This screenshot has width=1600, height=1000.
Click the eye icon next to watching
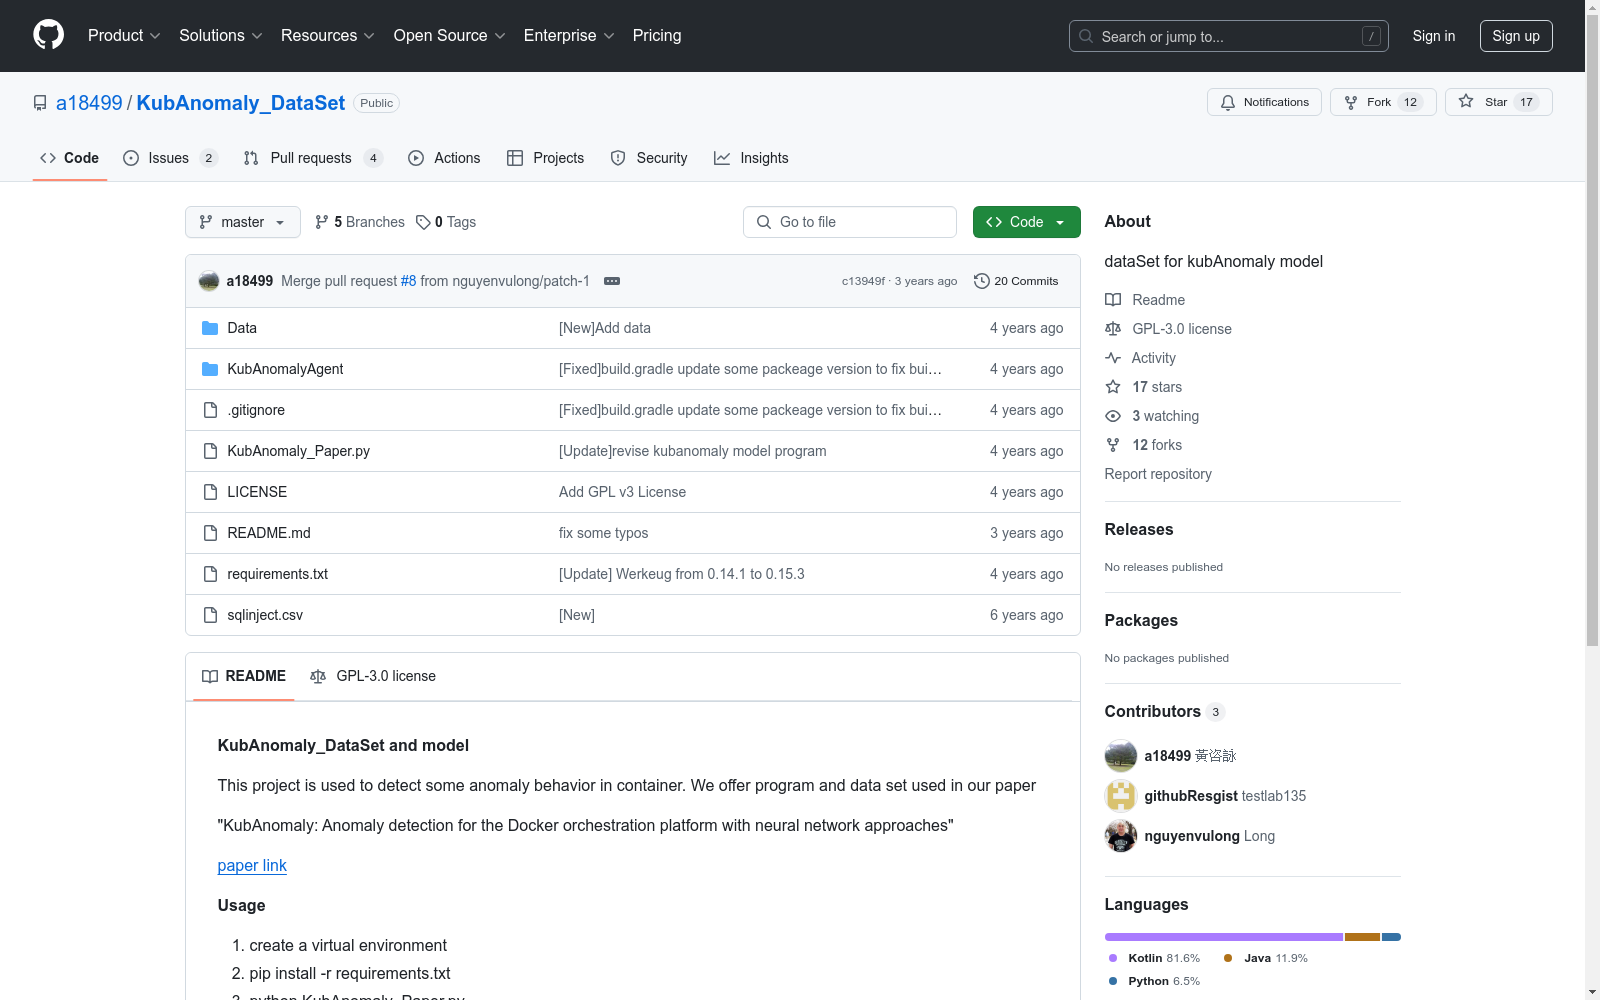click(1113, 416)
